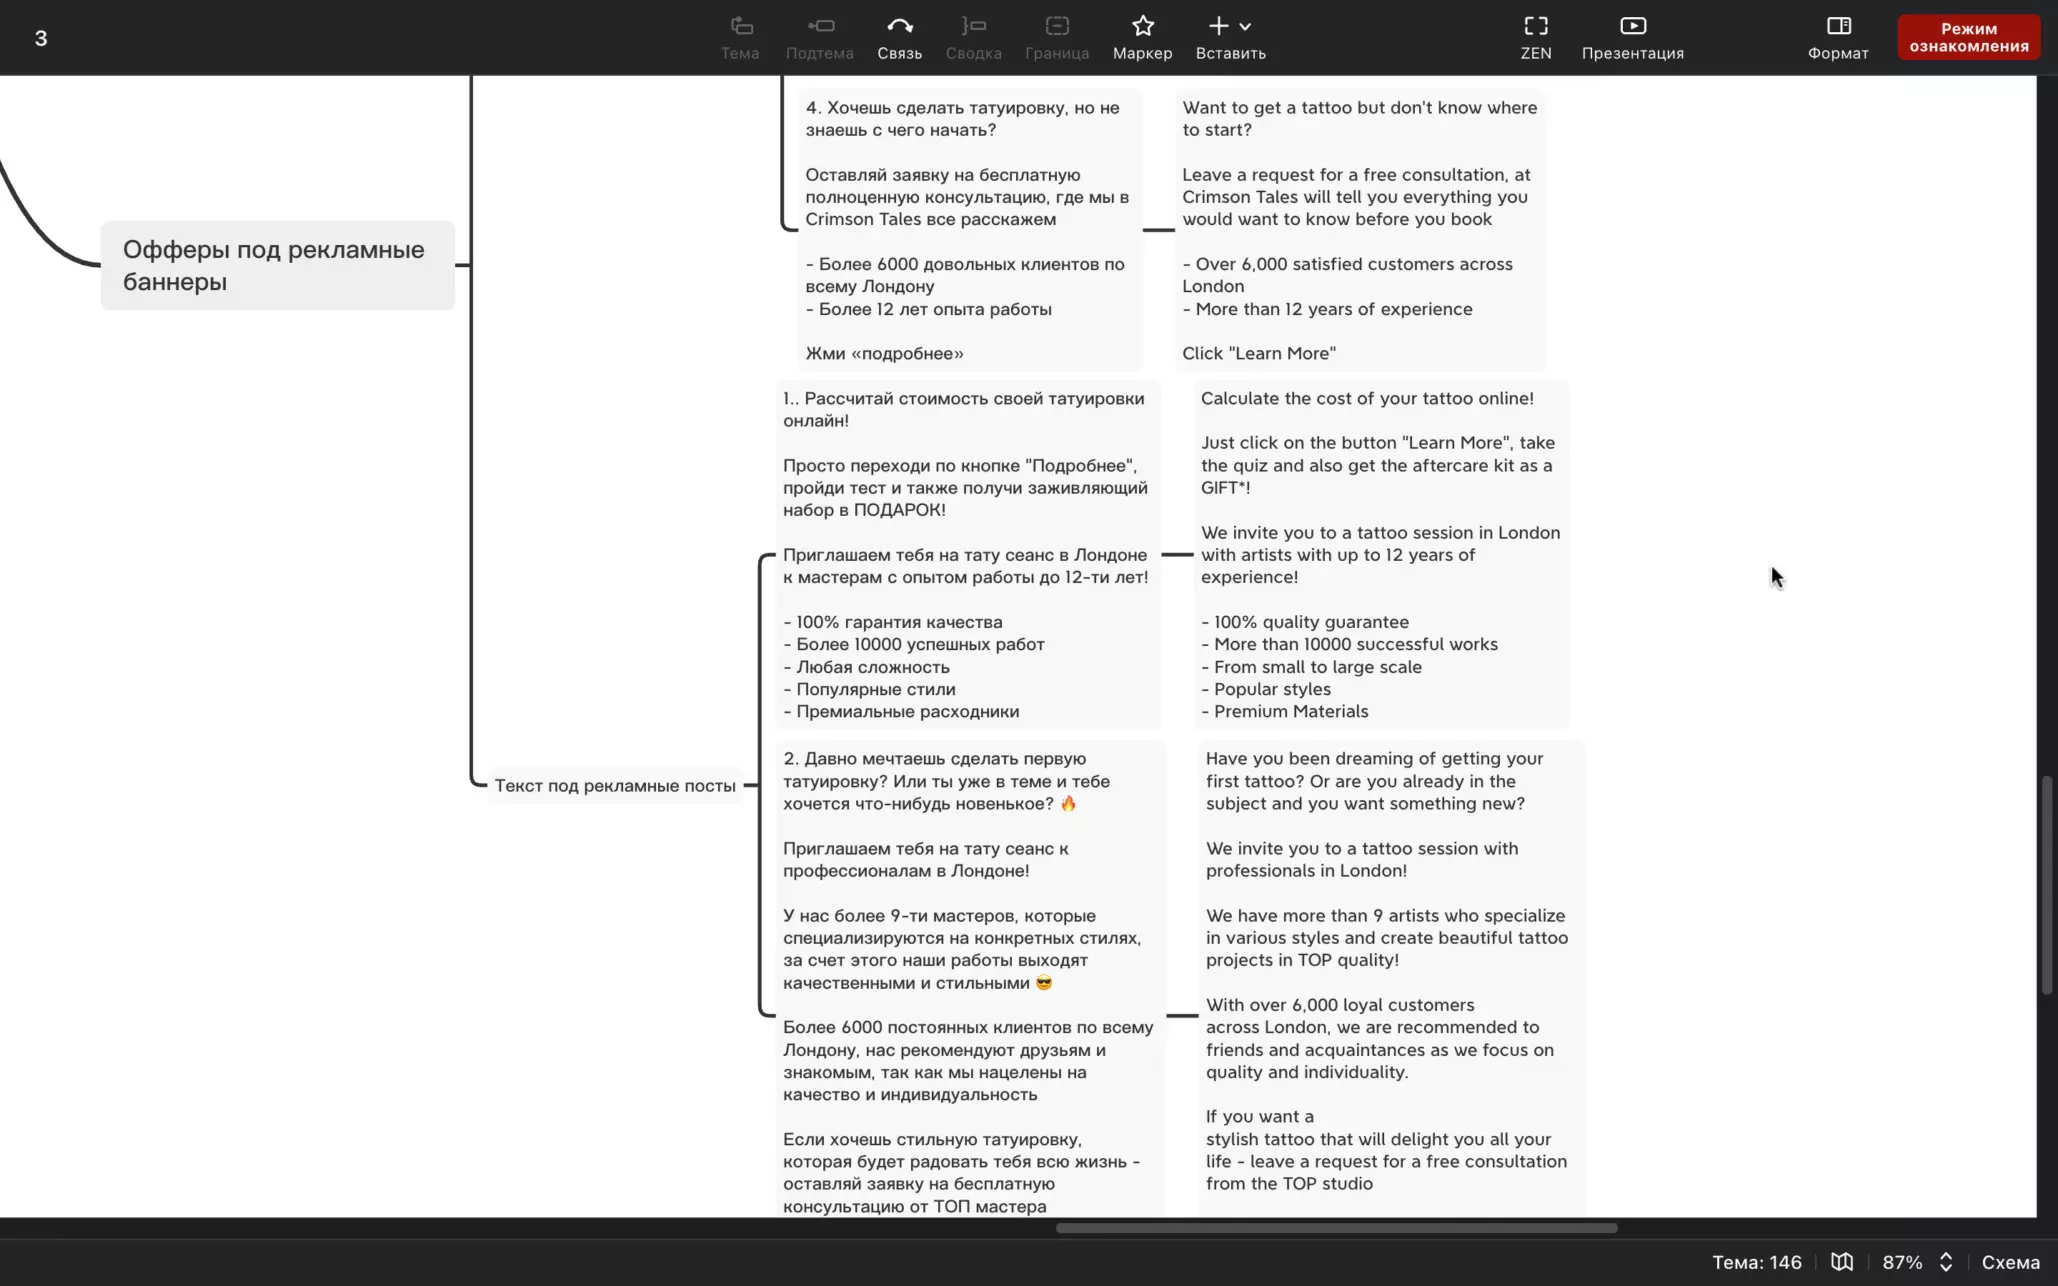Select the 'Calculate the cost of your tattoo' node
Viewport: 2058px width, 1286px height.
point(1380,554)
